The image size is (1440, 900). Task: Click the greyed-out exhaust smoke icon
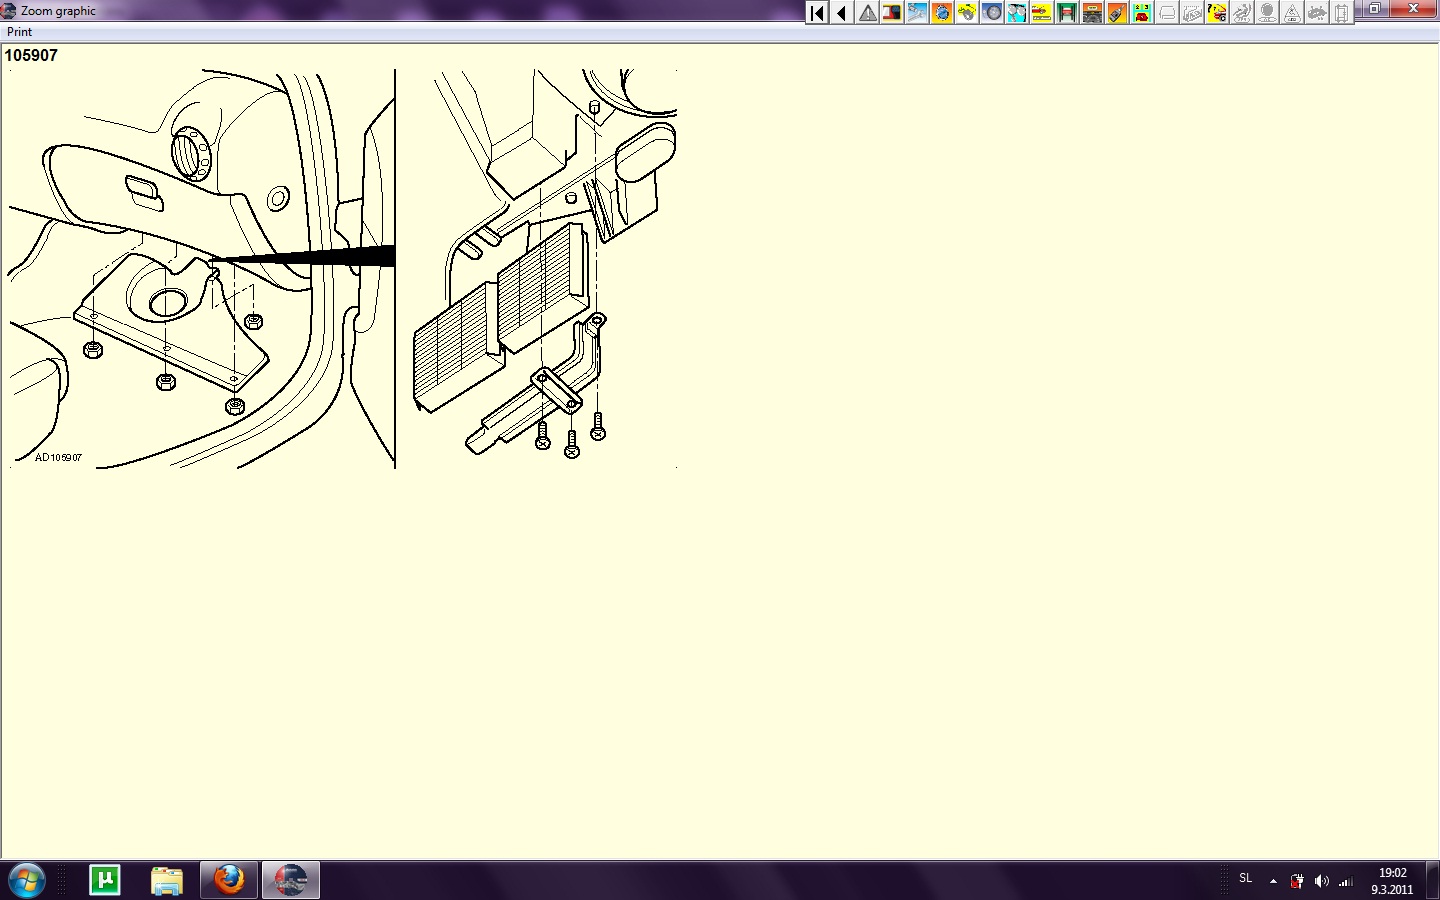click(1242, 12)
